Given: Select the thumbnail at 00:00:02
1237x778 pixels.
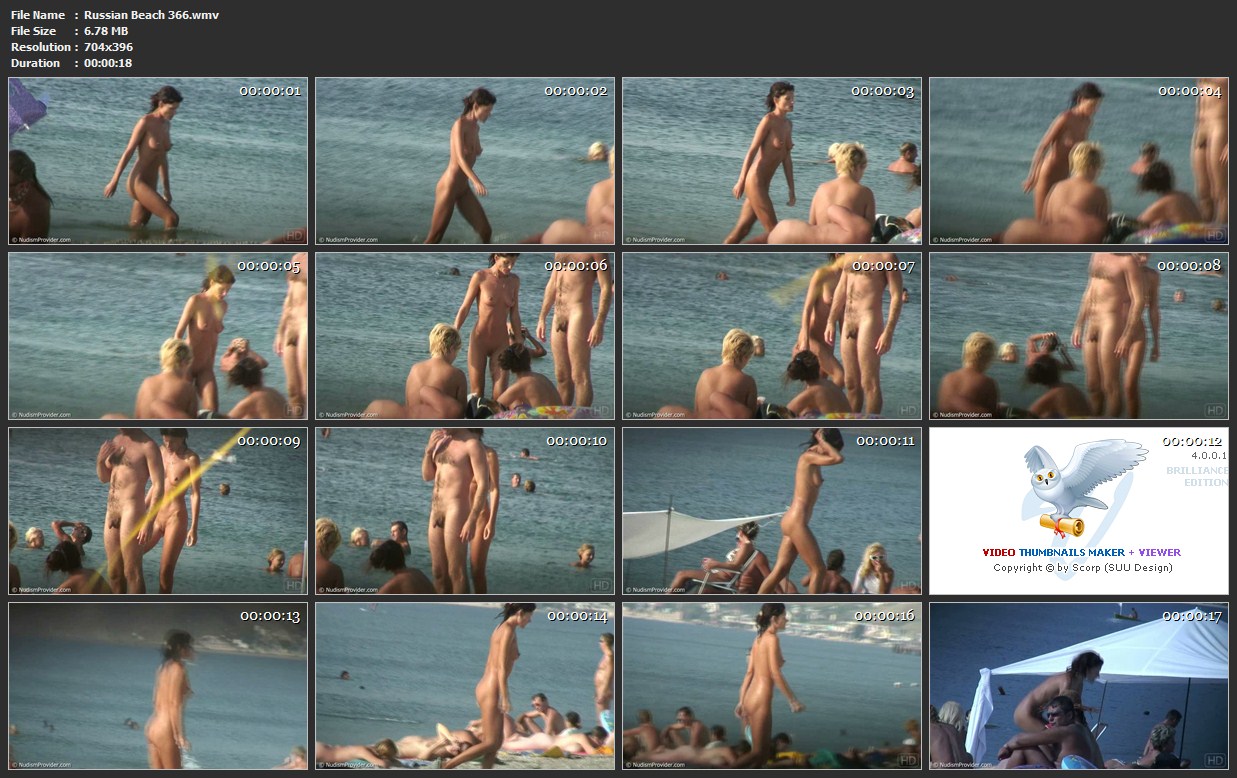Looking at the screenshot, I should 465,161.
